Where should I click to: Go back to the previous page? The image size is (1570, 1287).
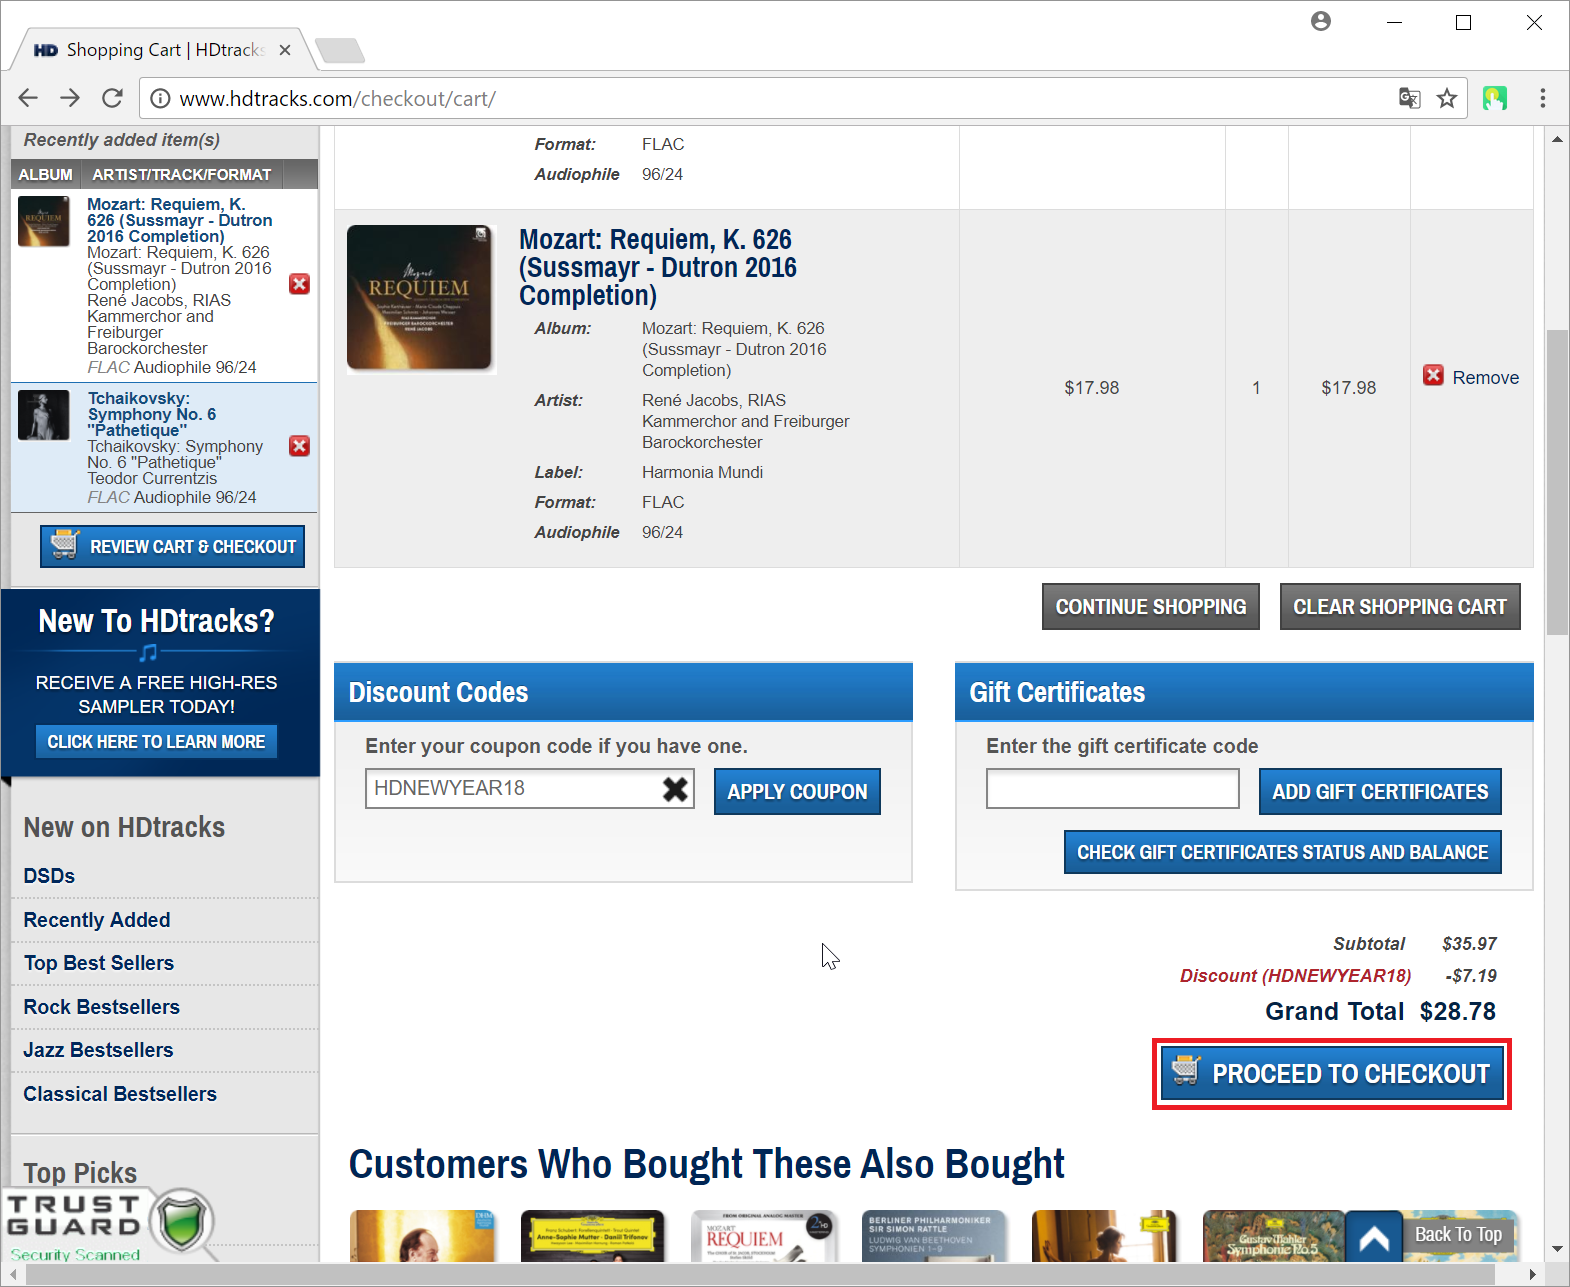(28, 98)
